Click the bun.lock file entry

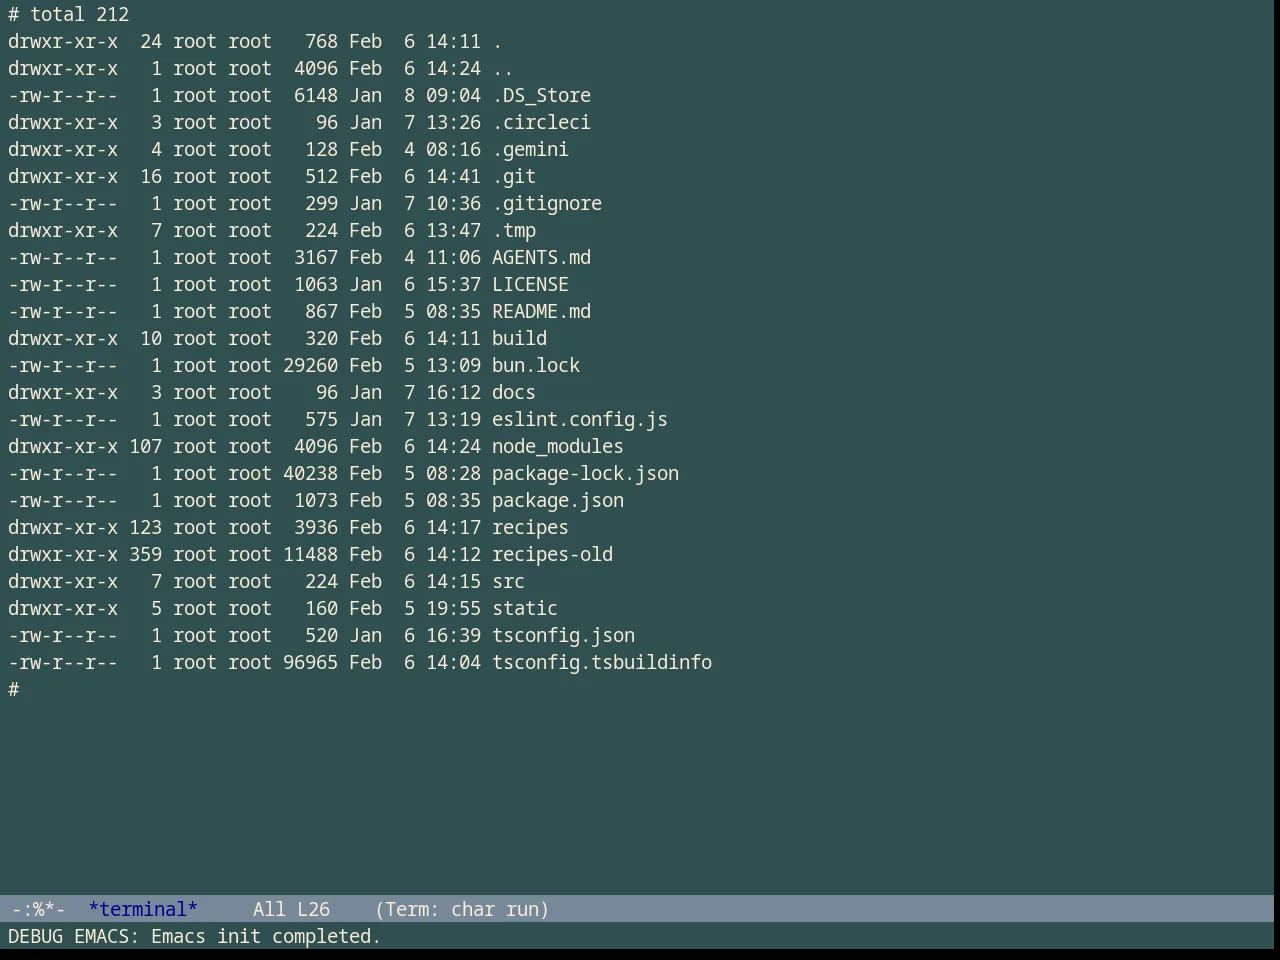coord(536,365)
